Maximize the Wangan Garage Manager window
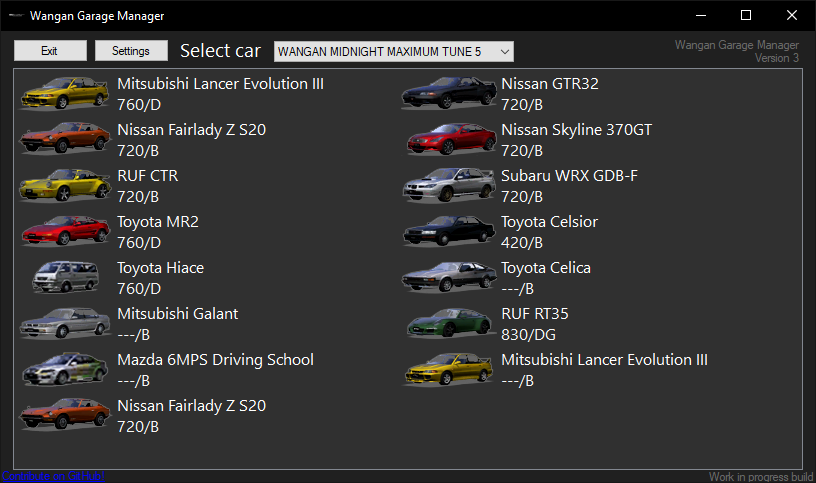Viewport: 816px width, 483px height. tap(746, 15)
